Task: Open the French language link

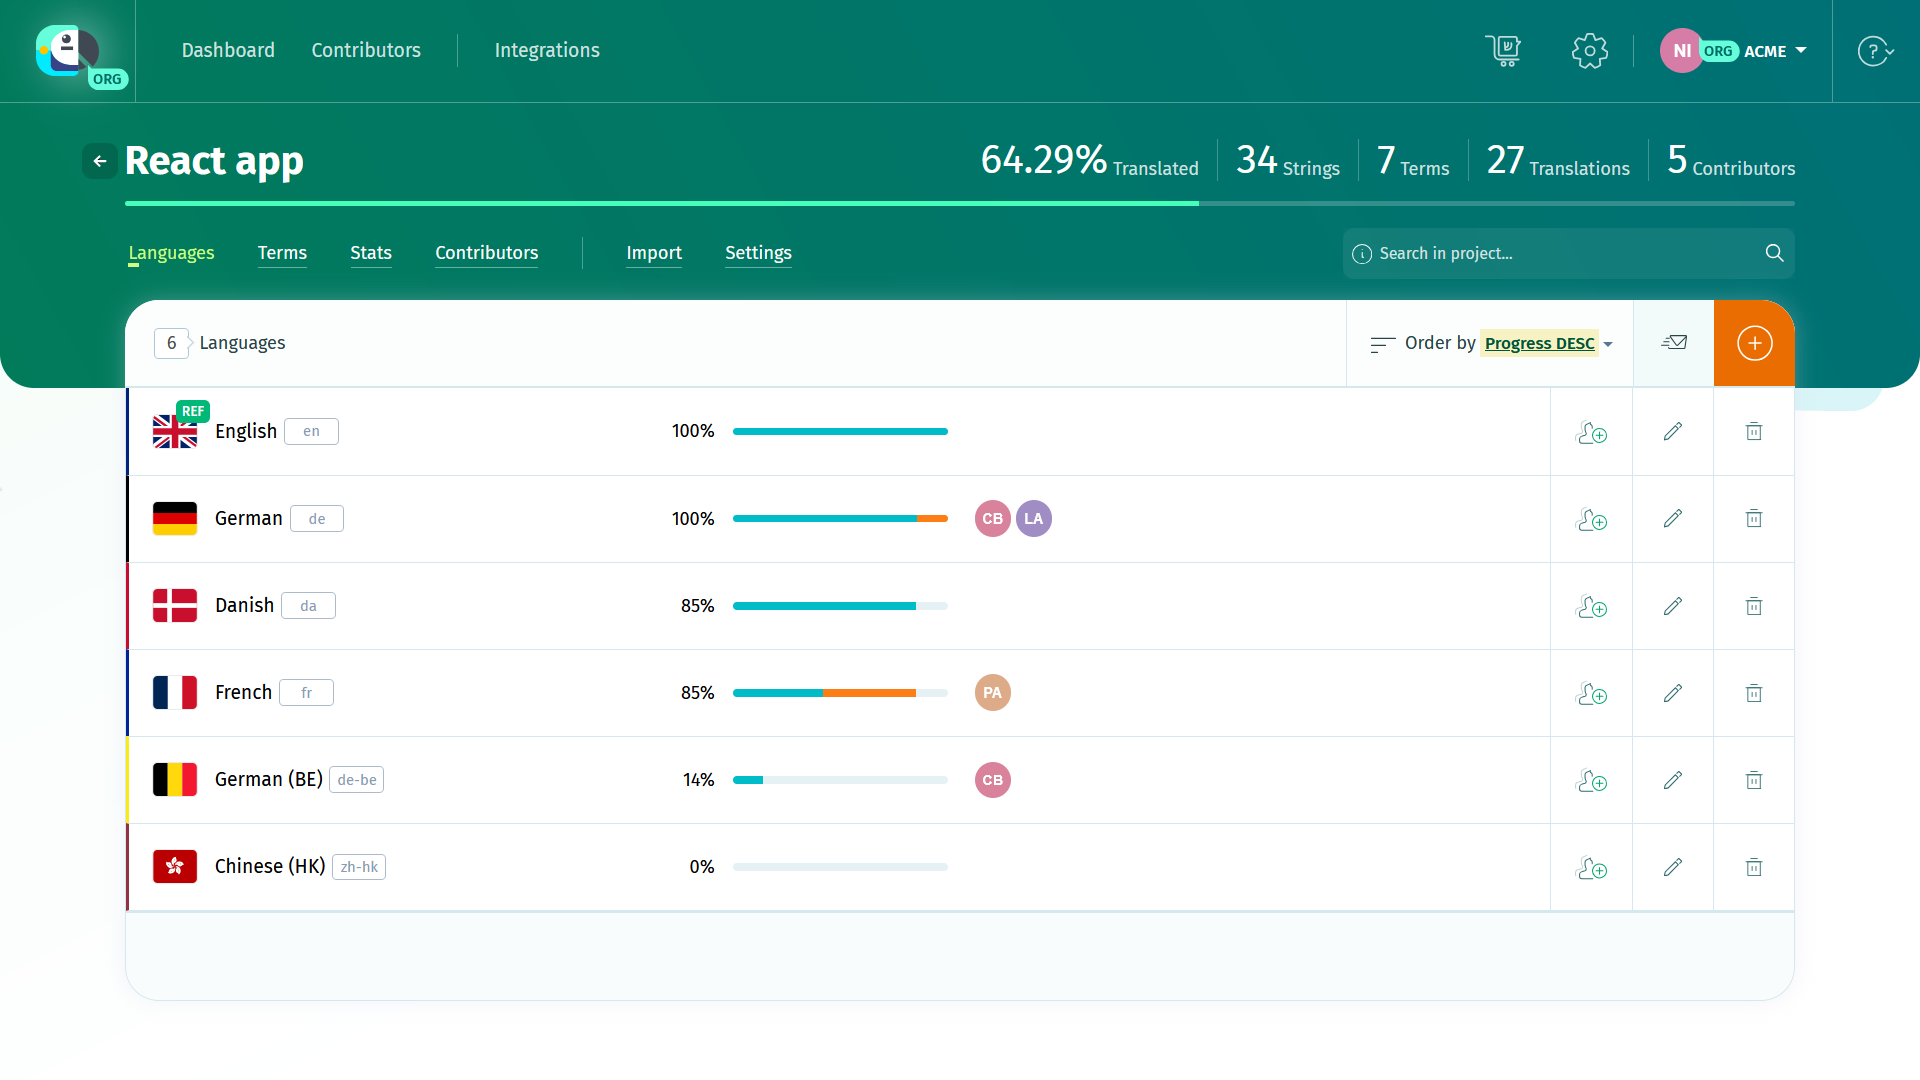Action: [243, 692]
